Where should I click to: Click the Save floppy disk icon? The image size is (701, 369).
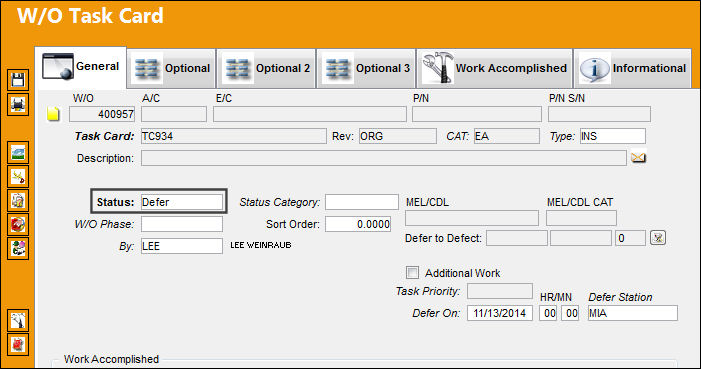[18, 81]
